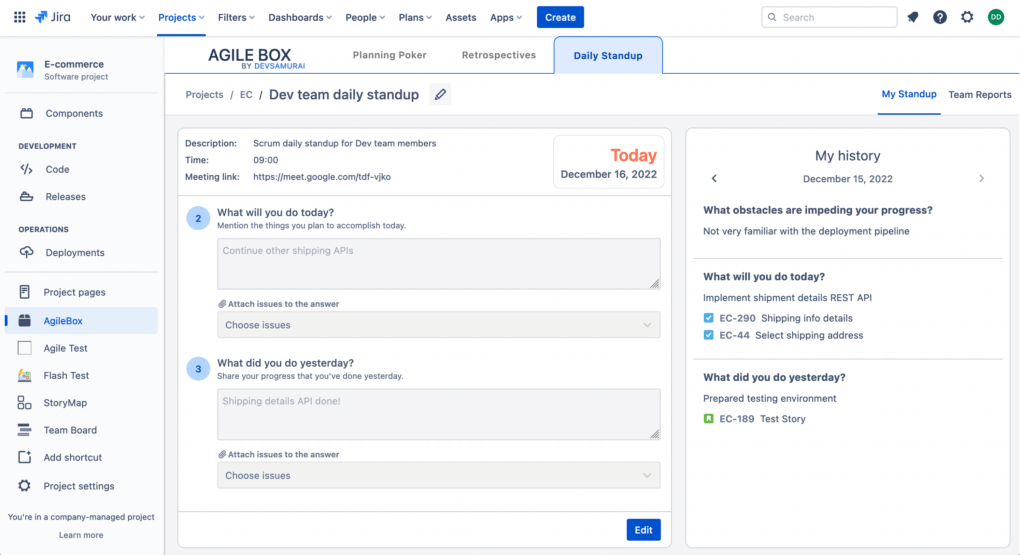Click the Components icon in sidebar
Screen dimensions: 1020x555
click(26, 113)
